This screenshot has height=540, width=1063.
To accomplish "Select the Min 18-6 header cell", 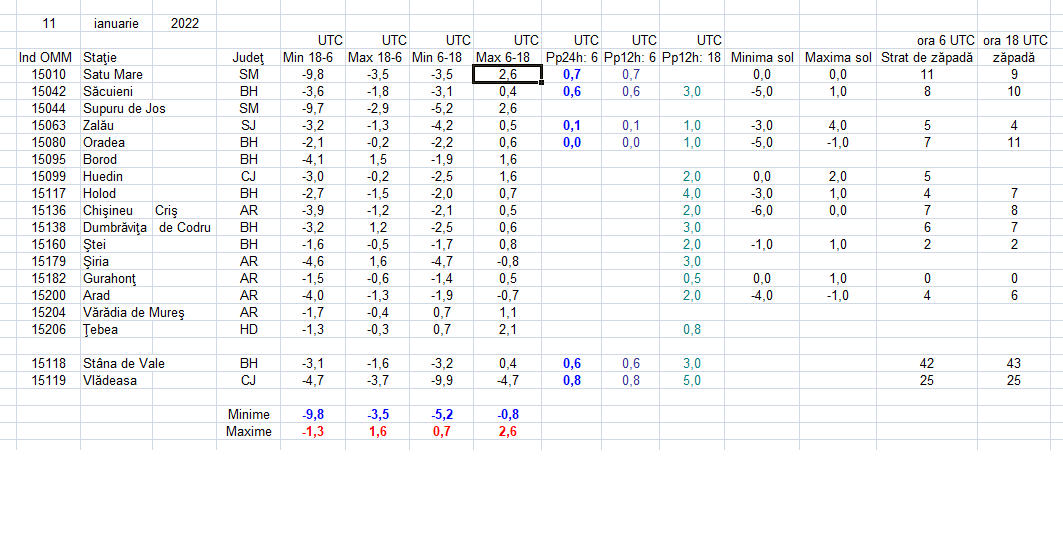I will pyautogui.click(x=313, y=58).
